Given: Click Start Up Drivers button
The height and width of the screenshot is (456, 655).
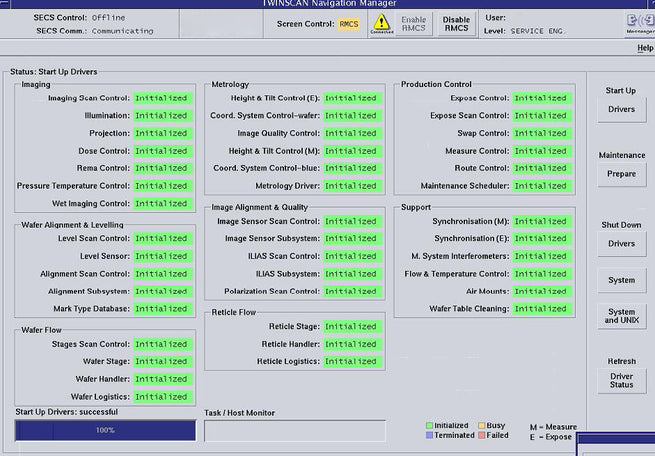Looking at the screenshot, I should coord(621,109).
